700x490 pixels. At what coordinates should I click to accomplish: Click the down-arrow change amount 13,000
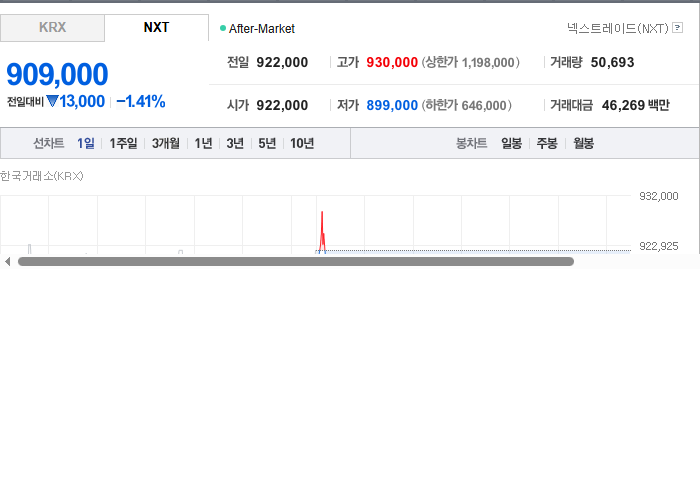click(x=75, y=102)
